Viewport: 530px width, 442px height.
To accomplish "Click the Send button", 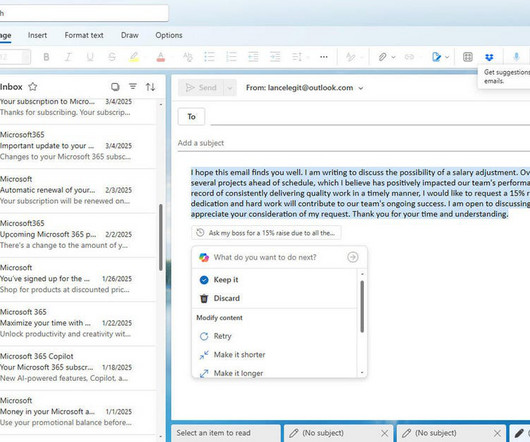I will [201, 88].
